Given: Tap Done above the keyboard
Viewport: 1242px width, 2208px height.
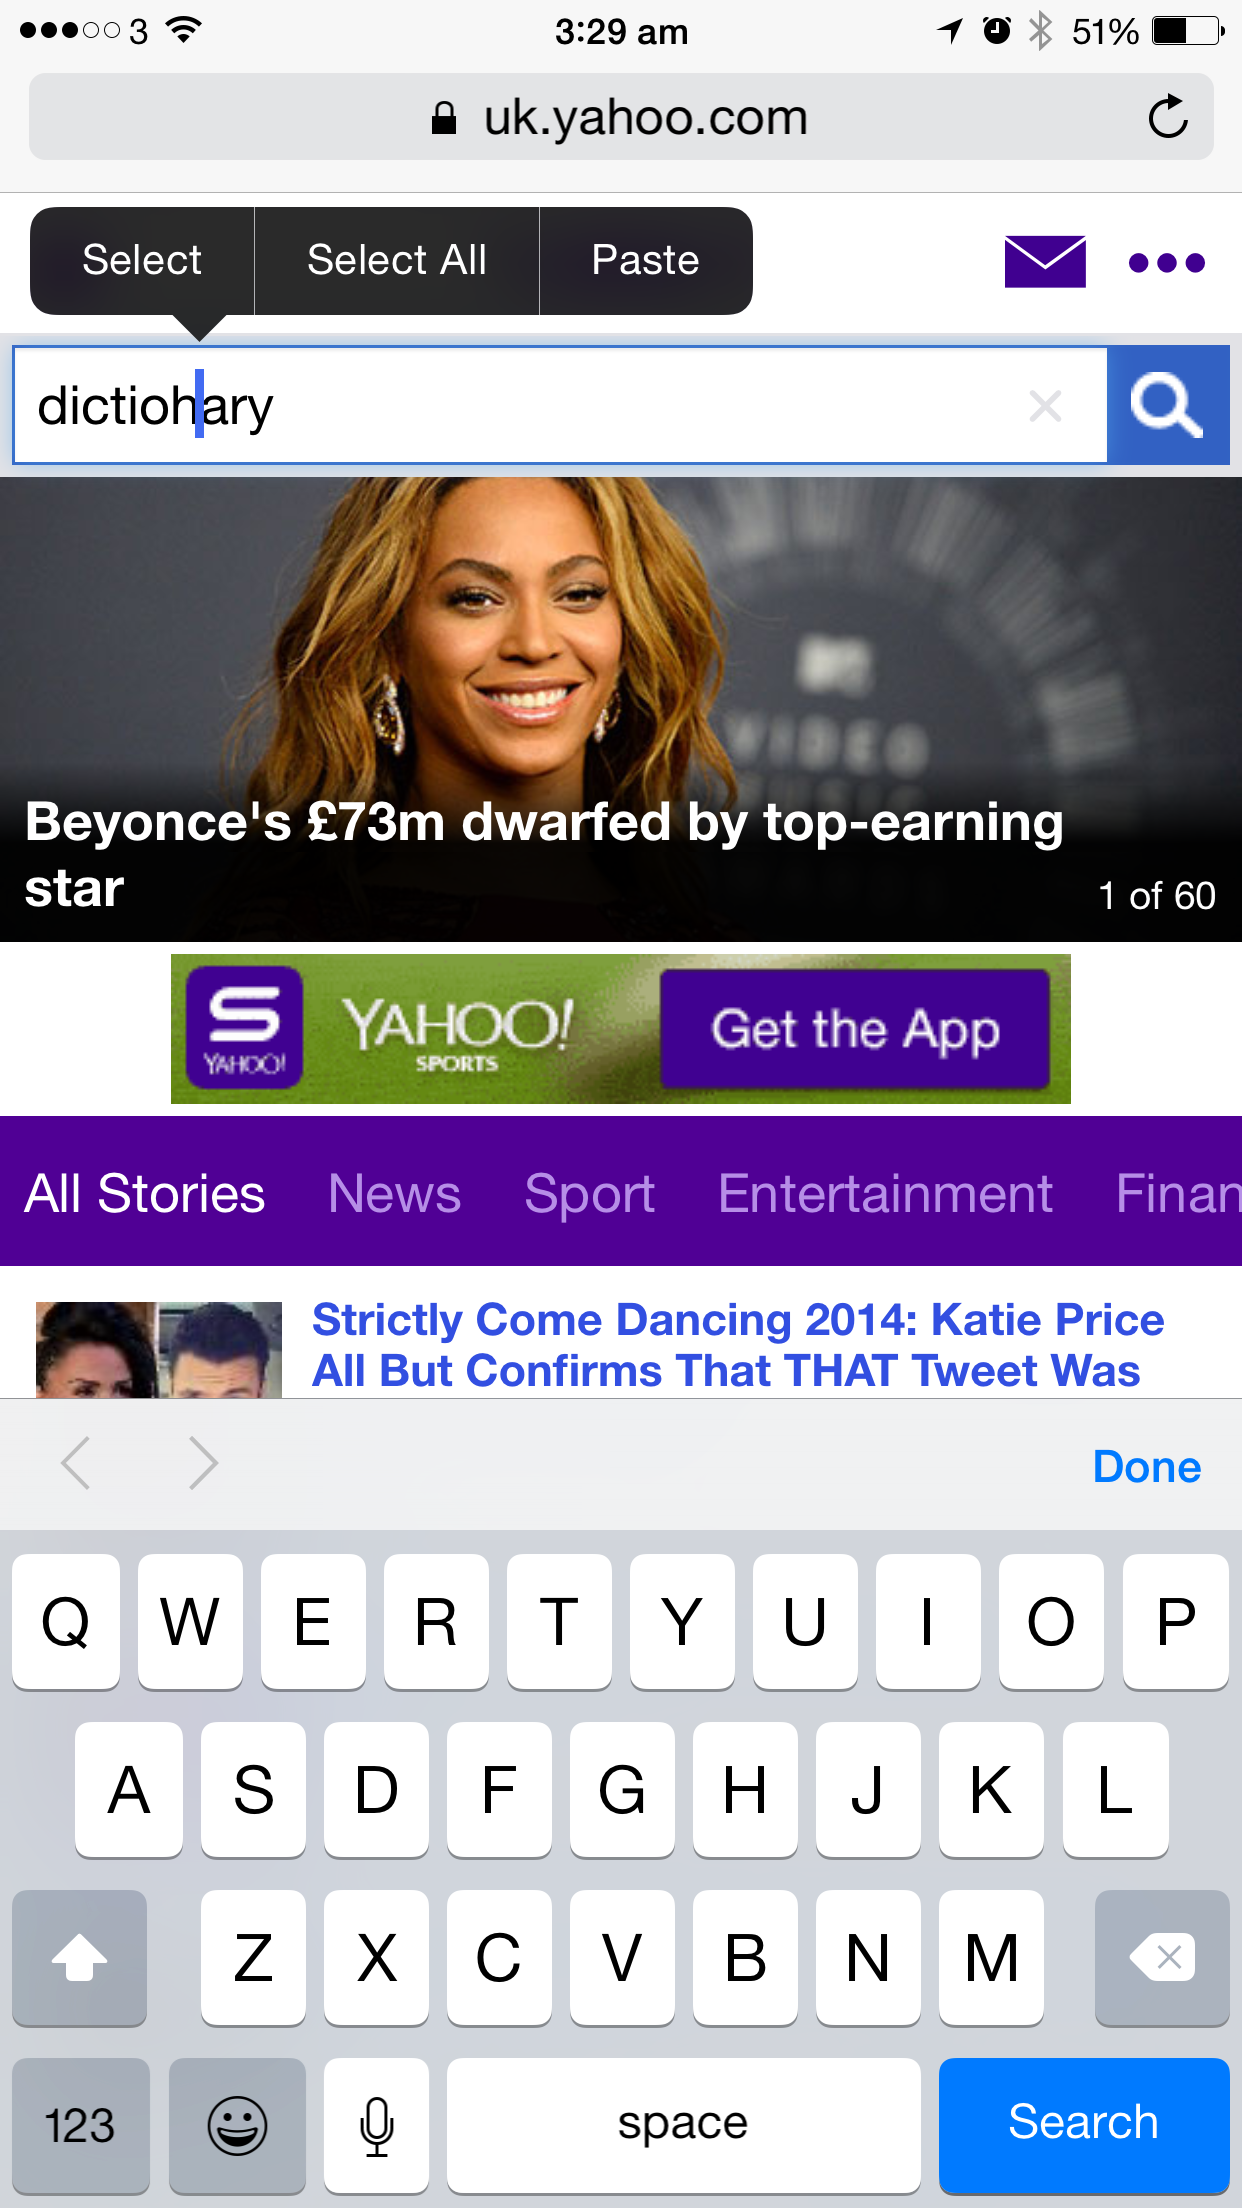Looking at the screenshot, I should point(1147,1466).
